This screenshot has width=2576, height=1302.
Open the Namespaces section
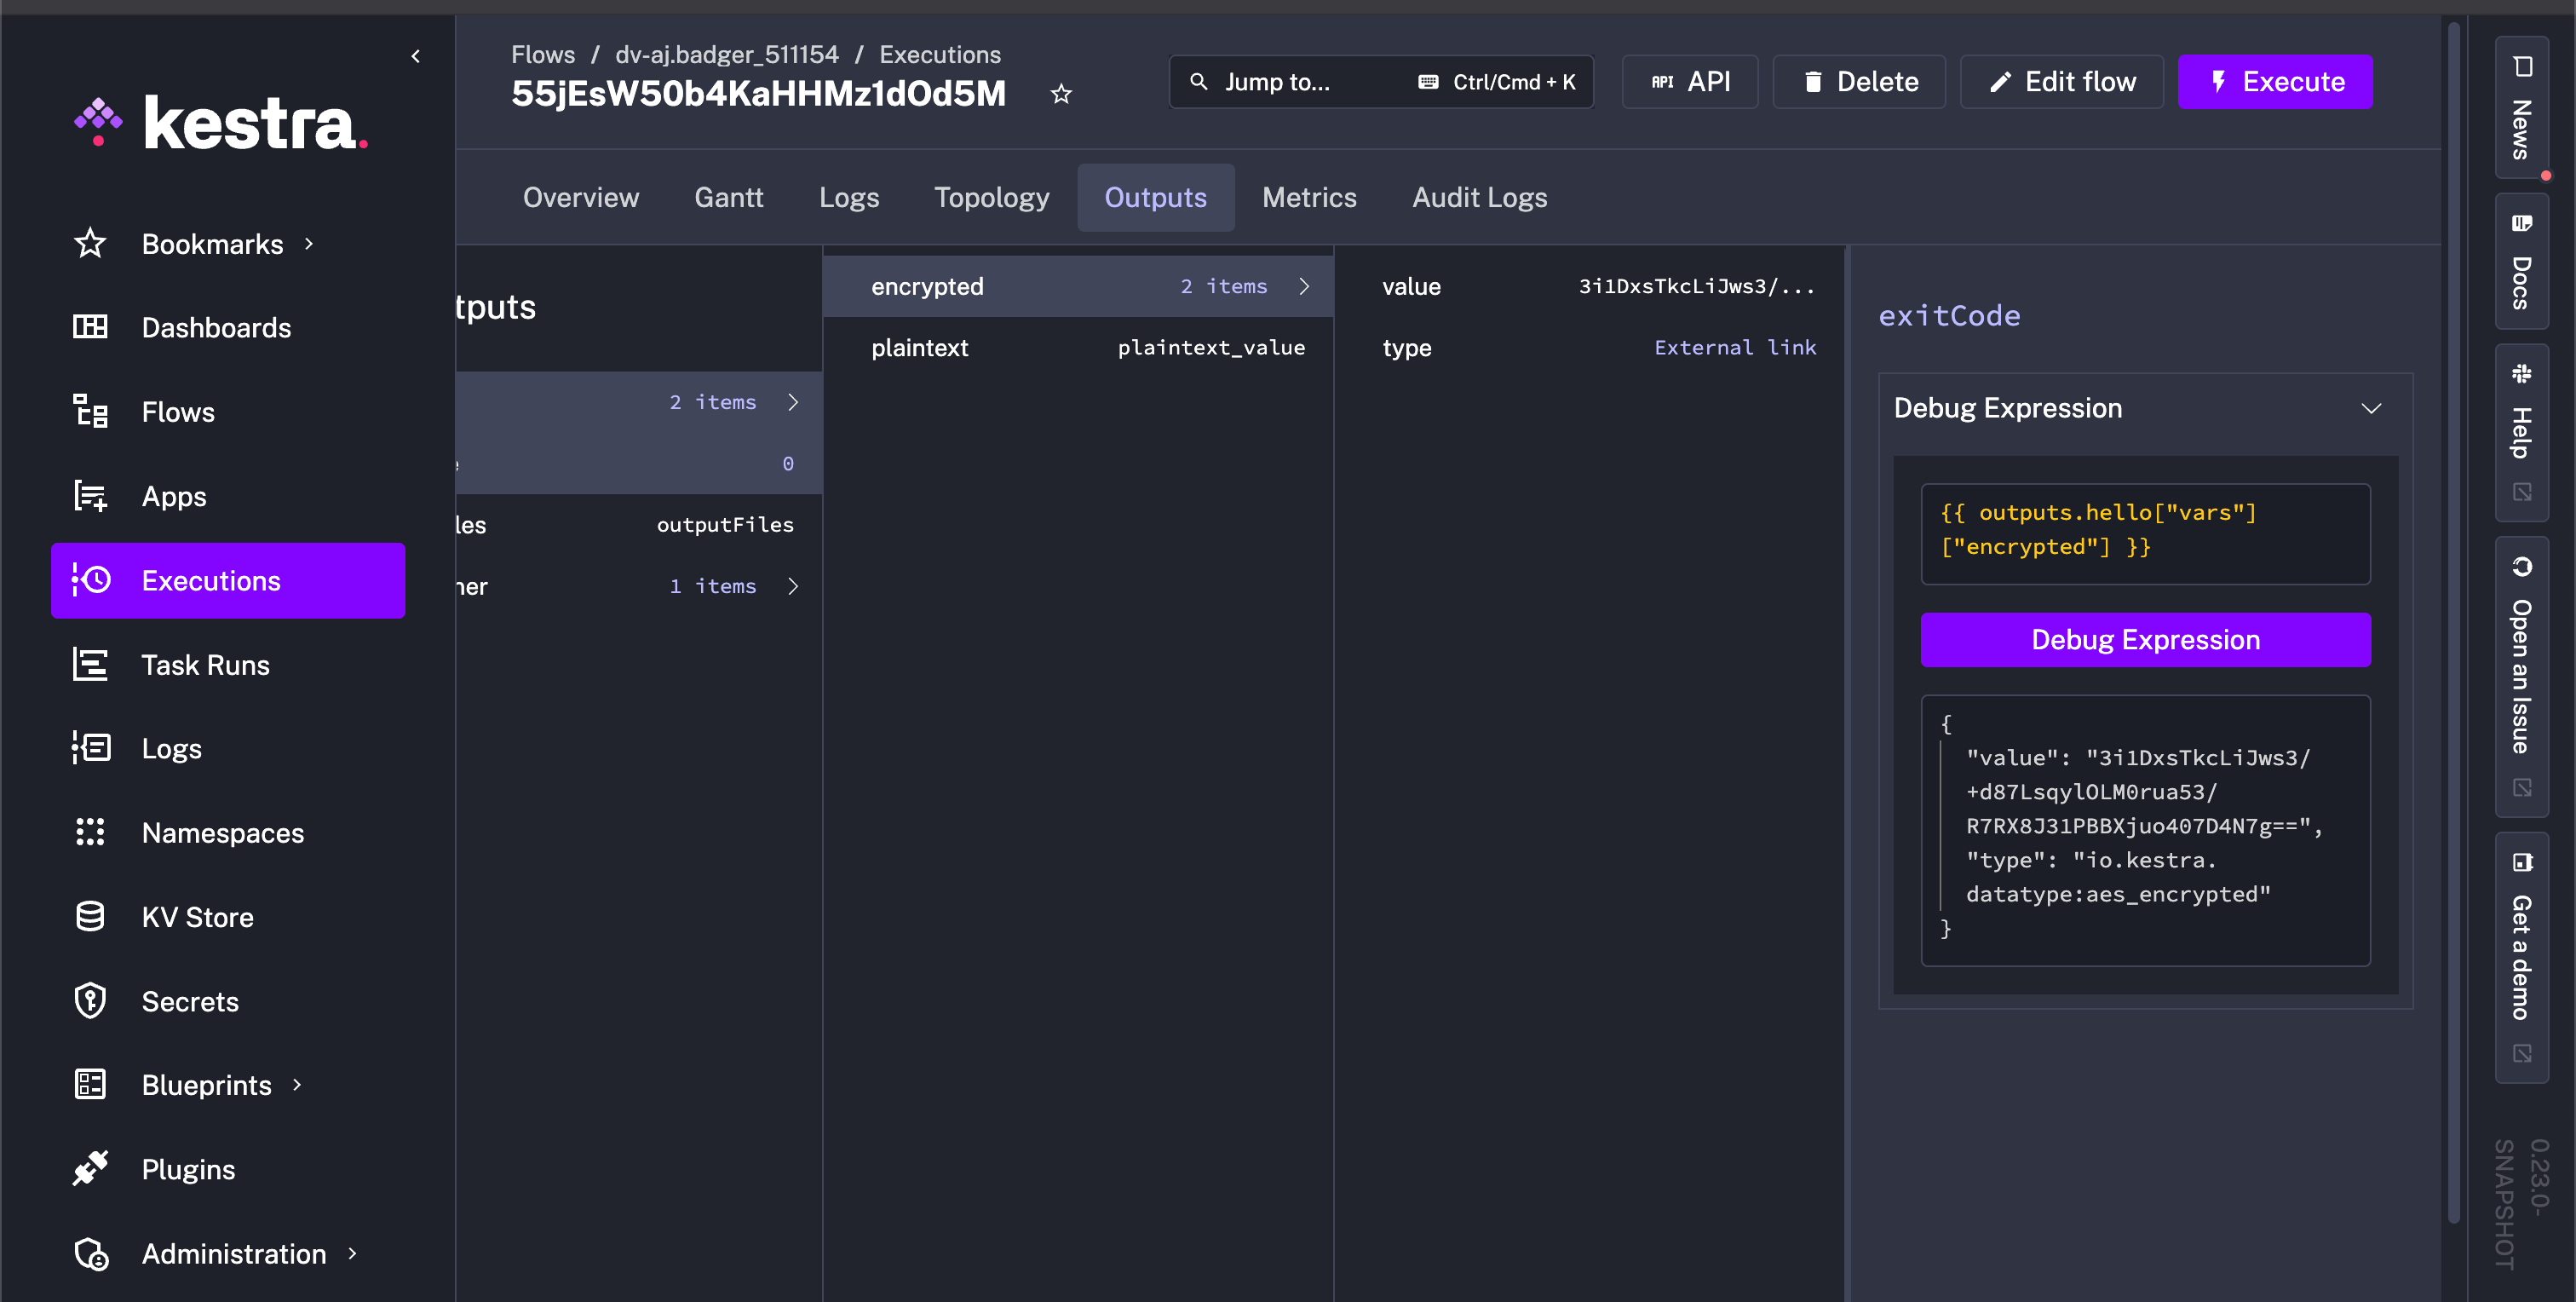222,832
